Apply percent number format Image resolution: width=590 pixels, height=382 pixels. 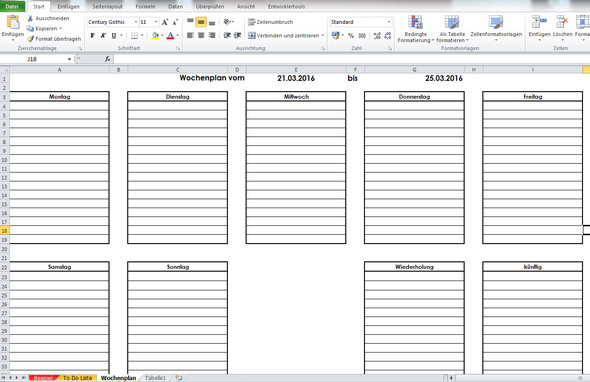(351, 35)
